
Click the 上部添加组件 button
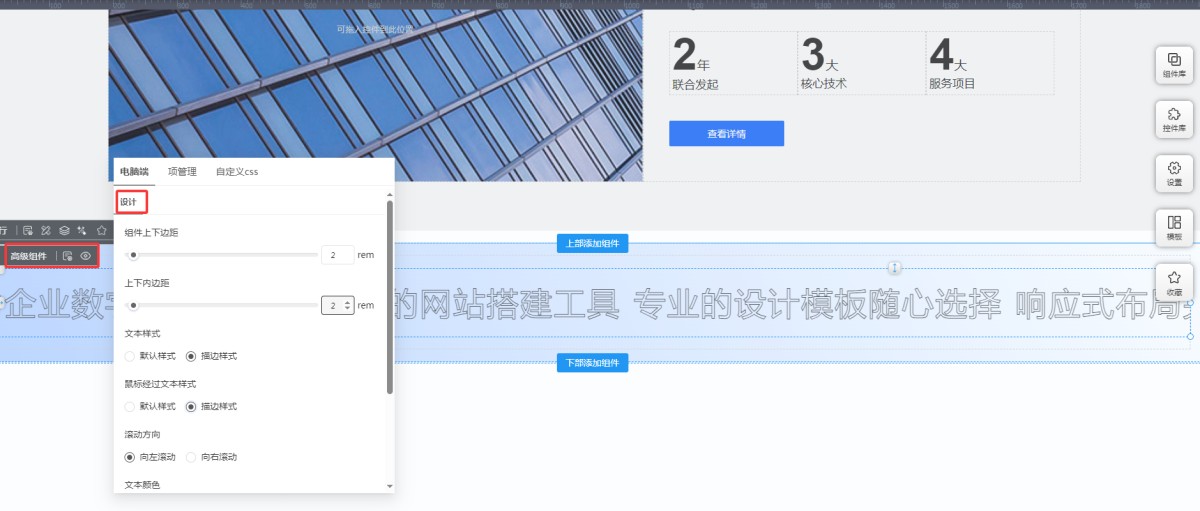point(592,243)
